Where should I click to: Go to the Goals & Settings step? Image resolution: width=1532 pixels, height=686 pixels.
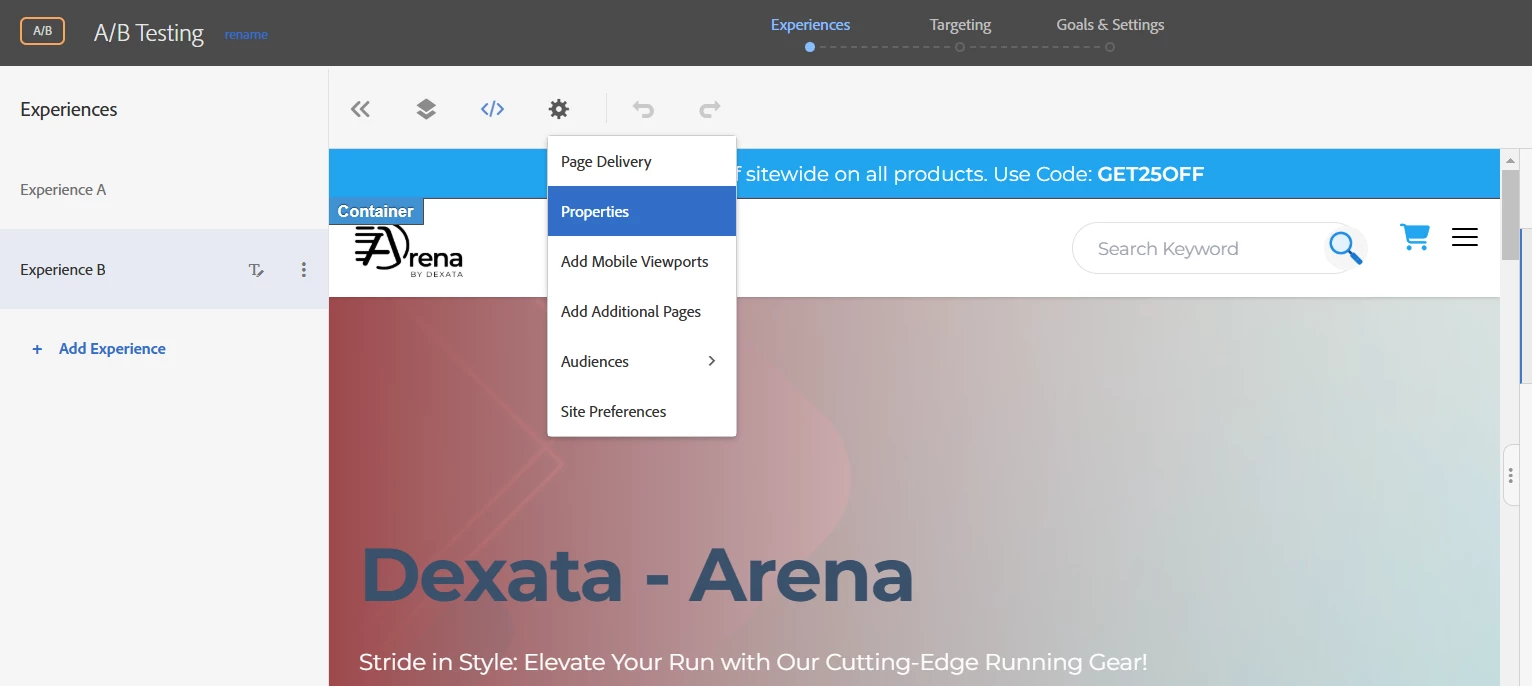pyautogui.click(x=1110, y=25)
